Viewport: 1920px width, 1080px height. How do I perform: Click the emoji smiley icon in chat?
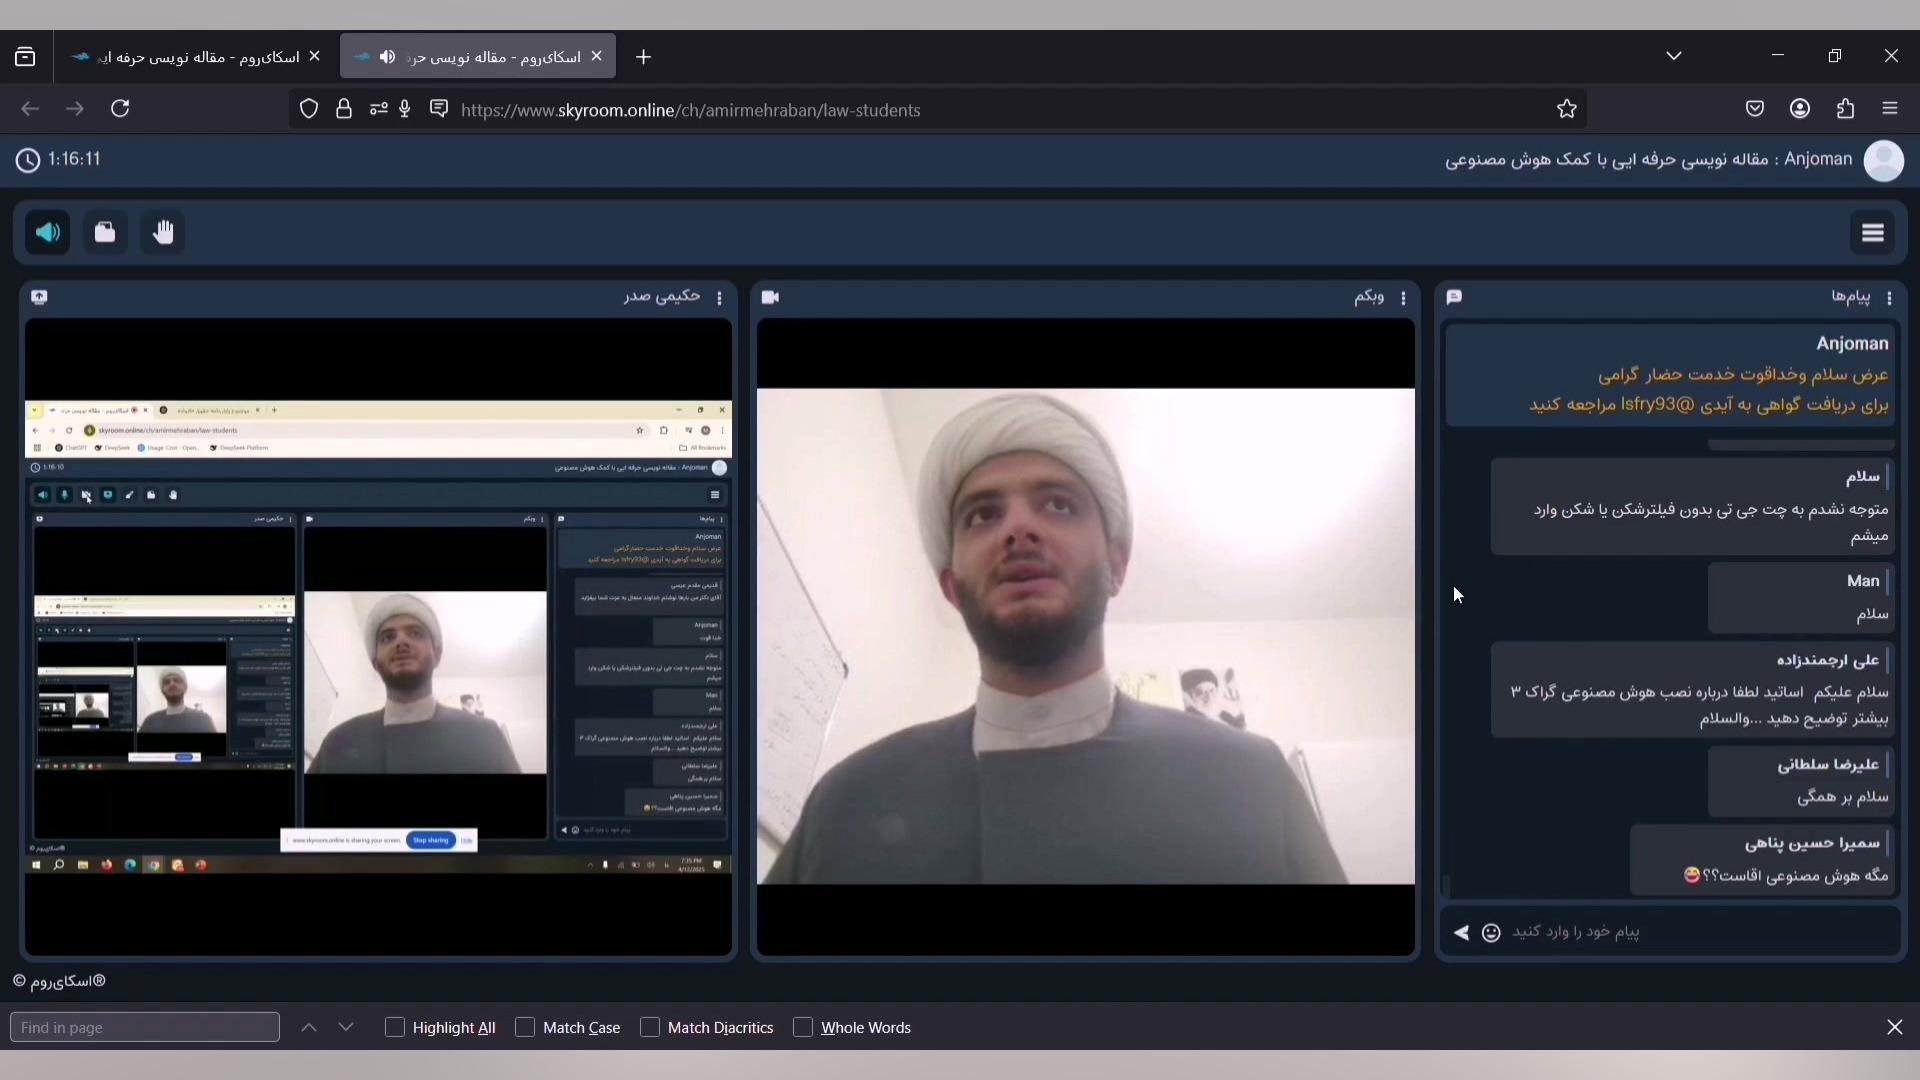[x=1491, y=934]
